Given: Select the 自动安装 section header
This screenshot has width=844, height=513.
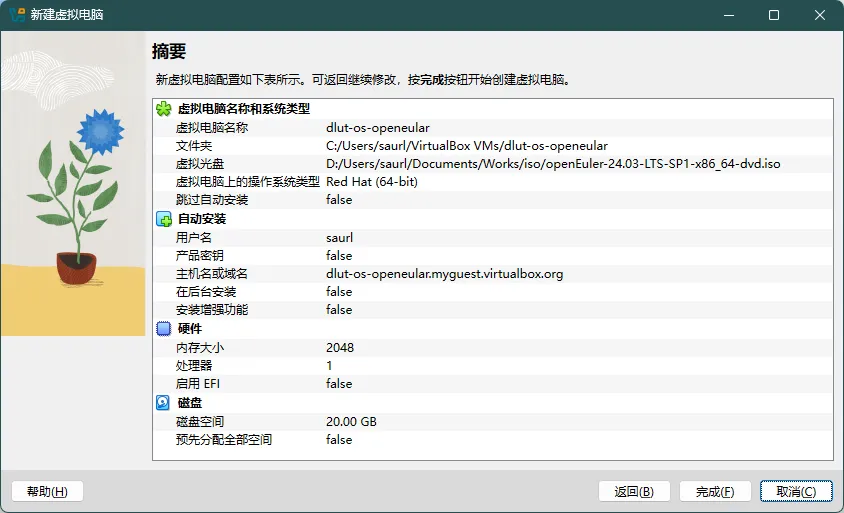Looking at the screenshot, I should click(x=201, y=219).
